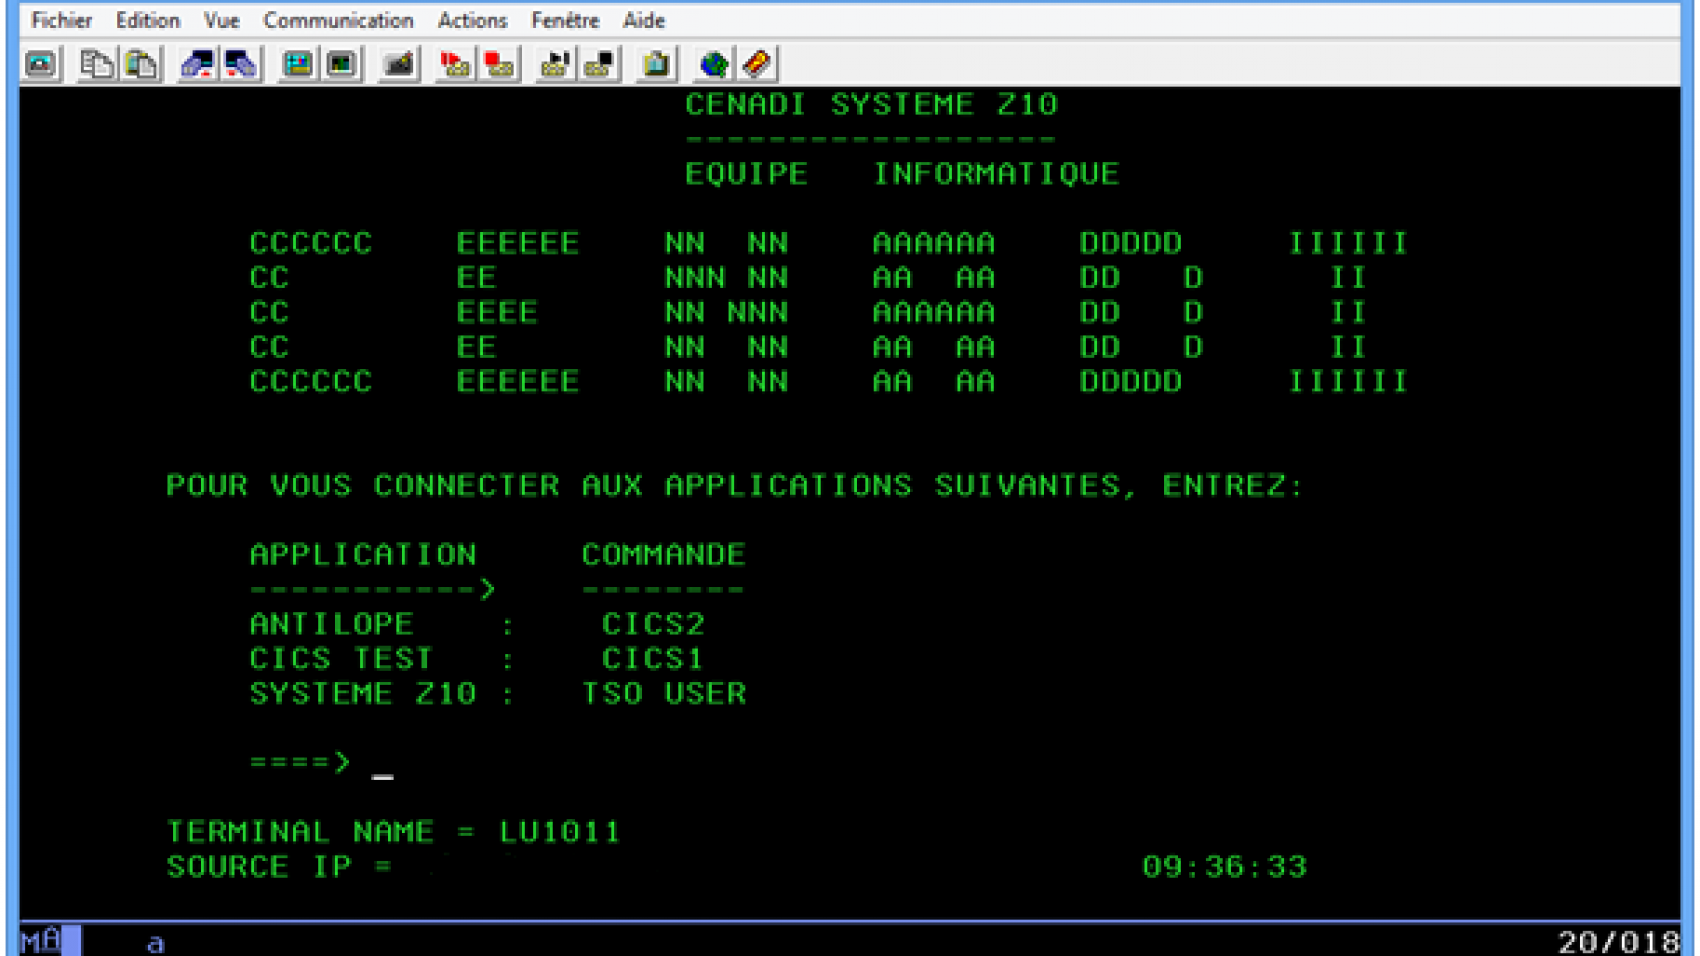1700x956 pixels.
Task: Open the Aide menu
Action: click(643, 20)
